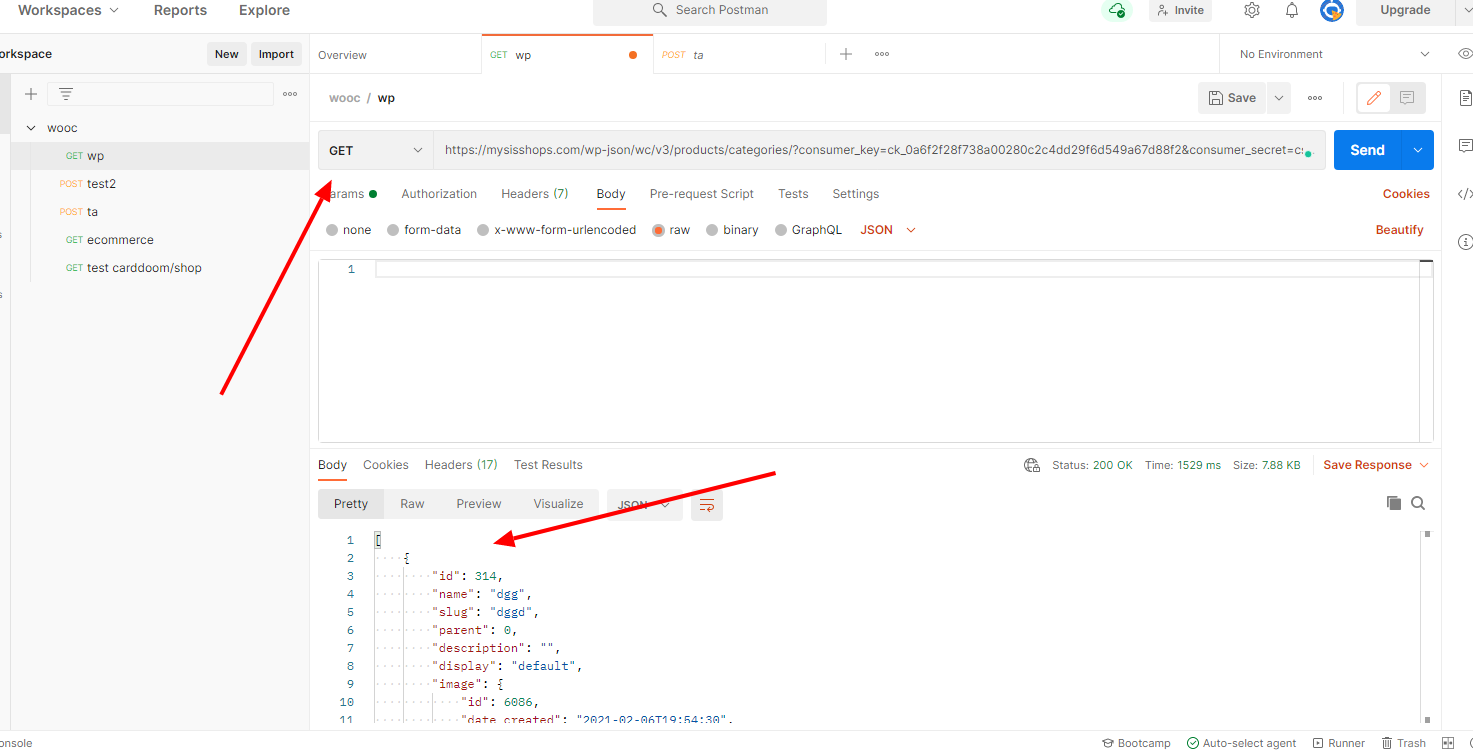Open the Explore menu item

(x=264, y=10)
